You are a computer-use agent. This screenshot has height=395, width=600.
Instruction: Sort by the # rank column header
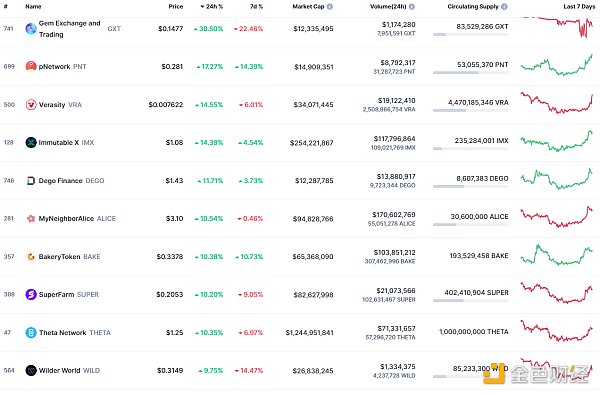click(x=5, y=7)
